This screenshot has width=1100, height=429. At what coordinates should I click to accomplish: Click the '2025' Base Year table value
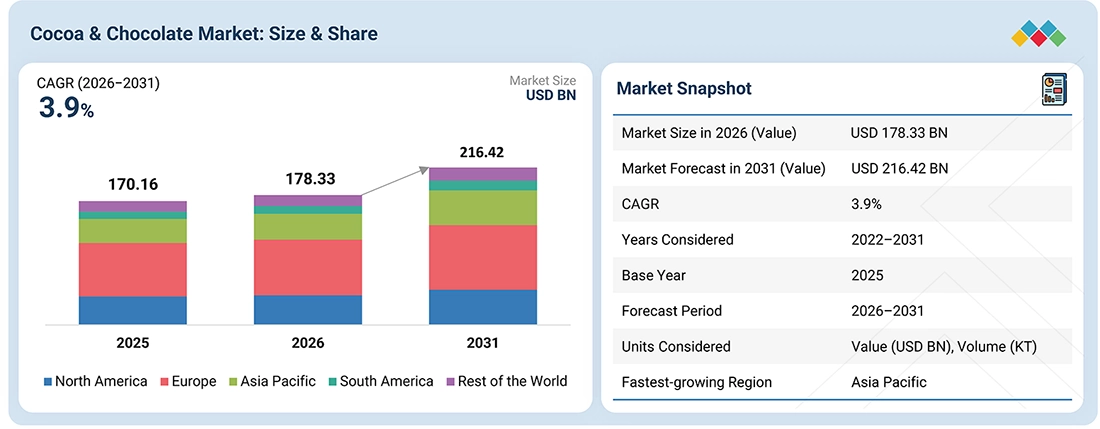tap(866, 275)
